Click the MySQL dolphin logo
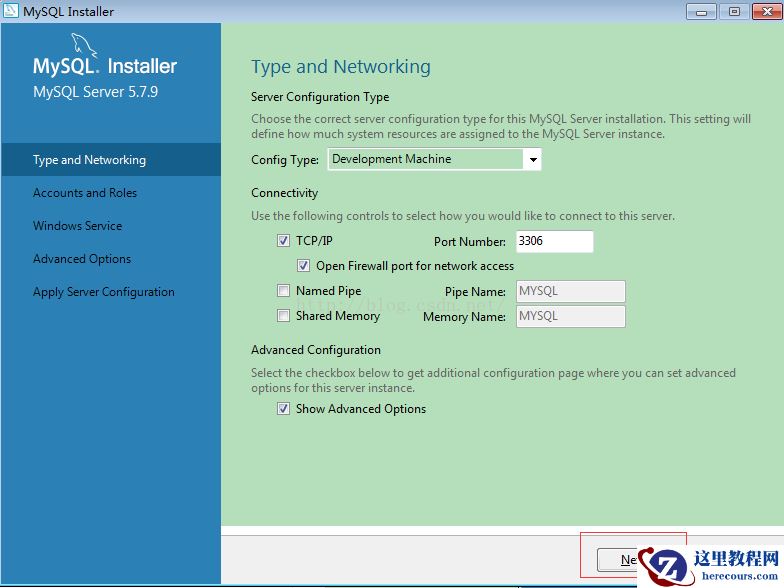Screen dimensions: 784x588 [x=84, y=45]
